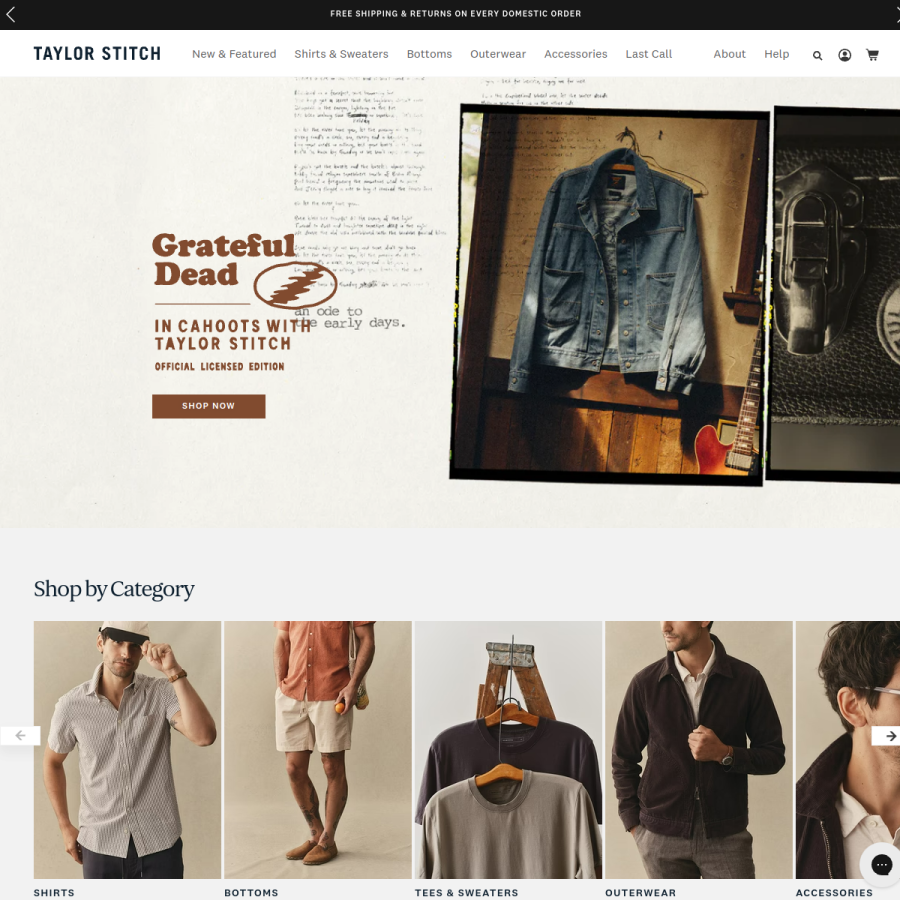Open Bottoms menu
900x900 pixels.
coord(429,54)
